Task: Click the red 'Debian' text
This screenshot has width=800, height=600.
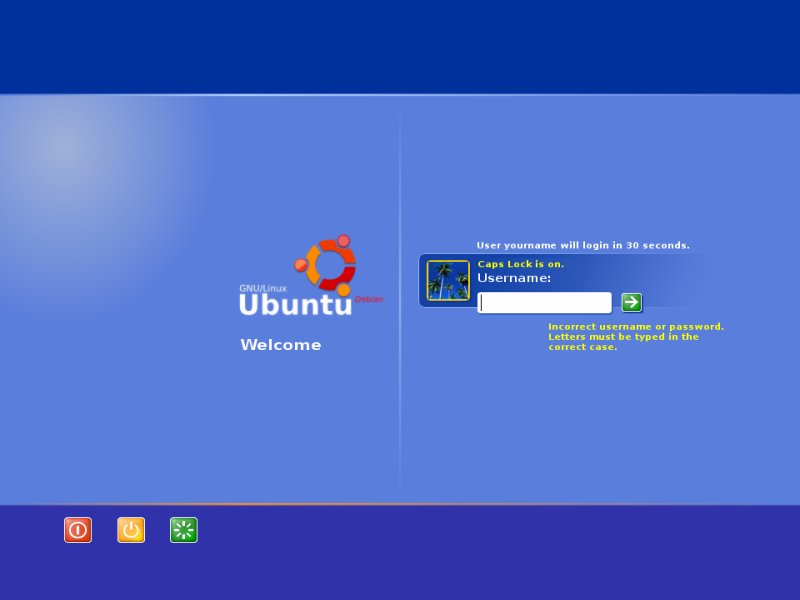Action: pos(369,299)
